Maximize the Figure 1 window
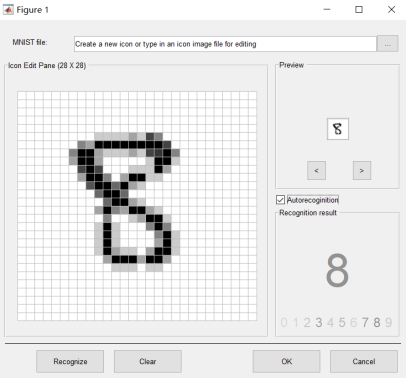407x378 pixels. (359, 9)
